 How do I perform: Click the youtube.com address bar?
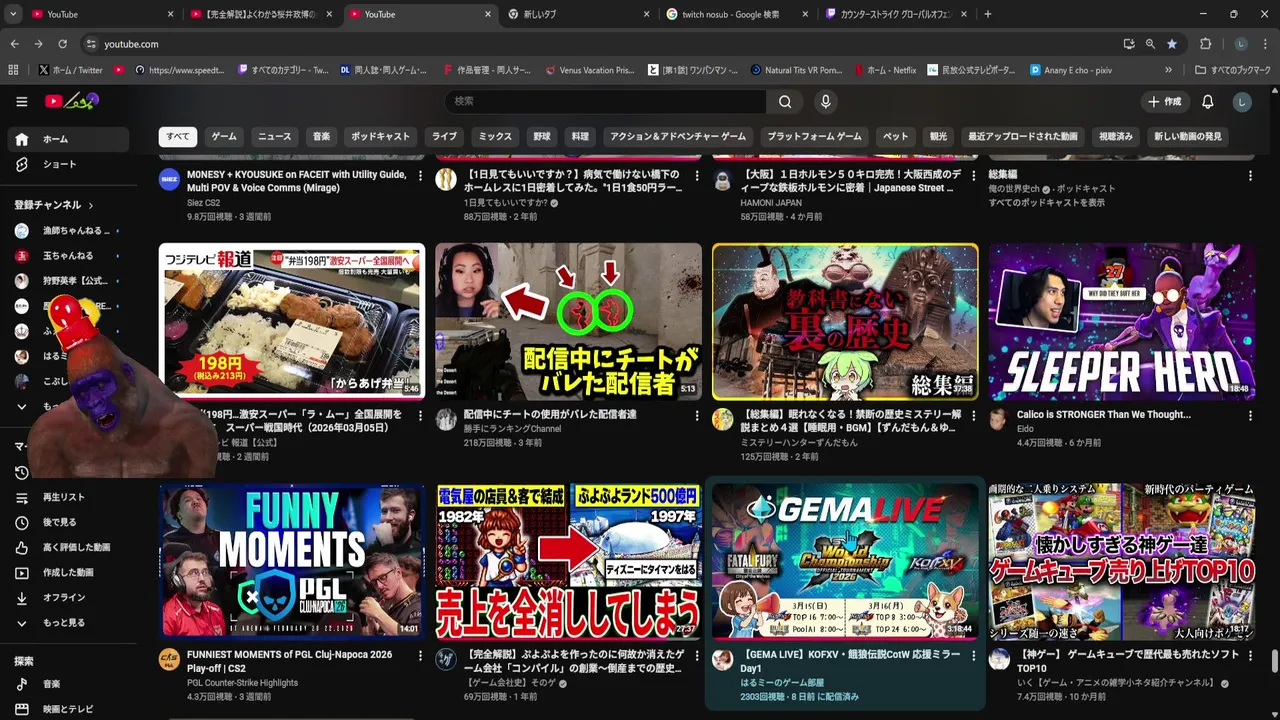(600, 44)
